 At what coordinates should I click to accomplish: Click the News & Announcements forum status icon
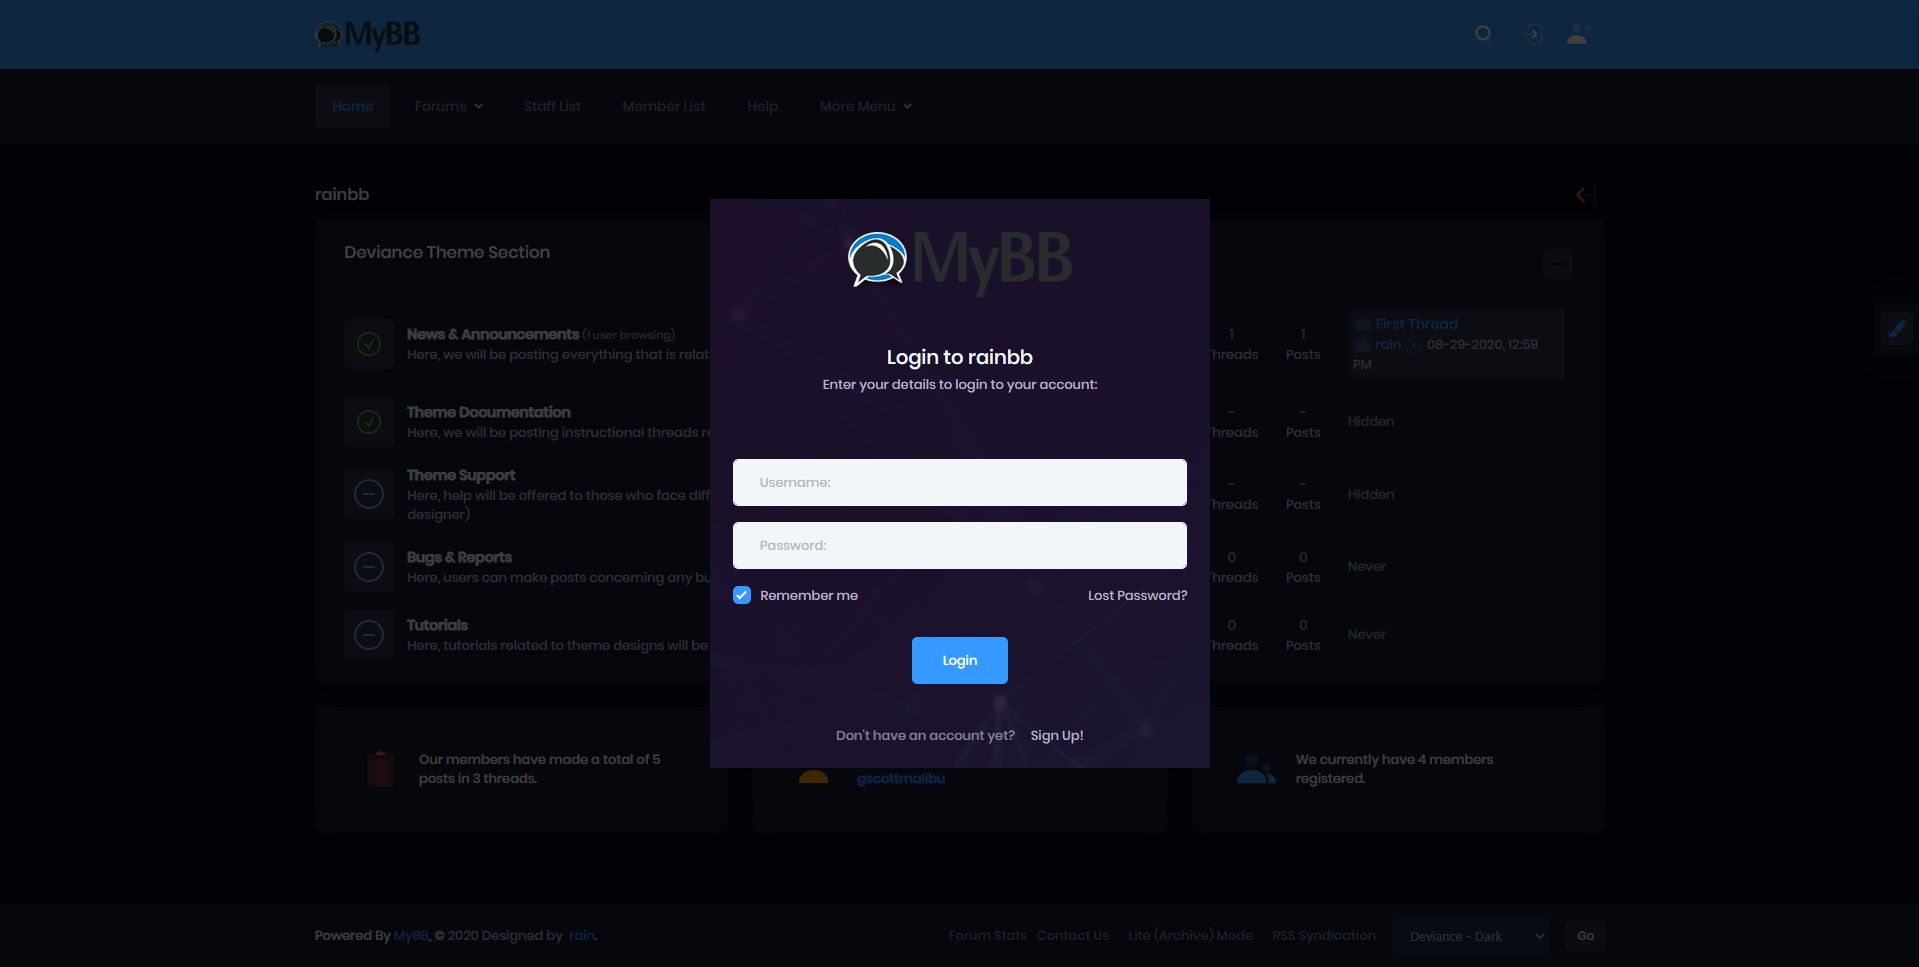[x=369, y=344]
